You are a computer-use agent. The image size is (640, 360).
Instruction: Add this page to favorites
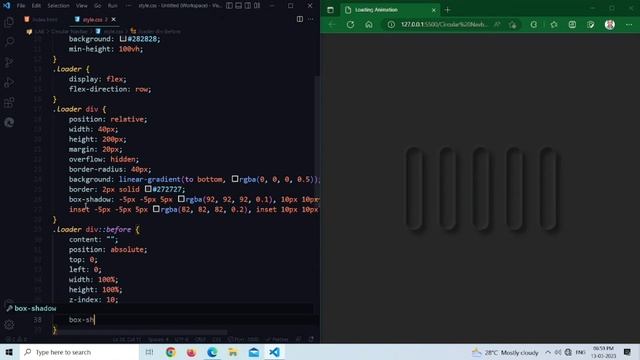(513, 24)
